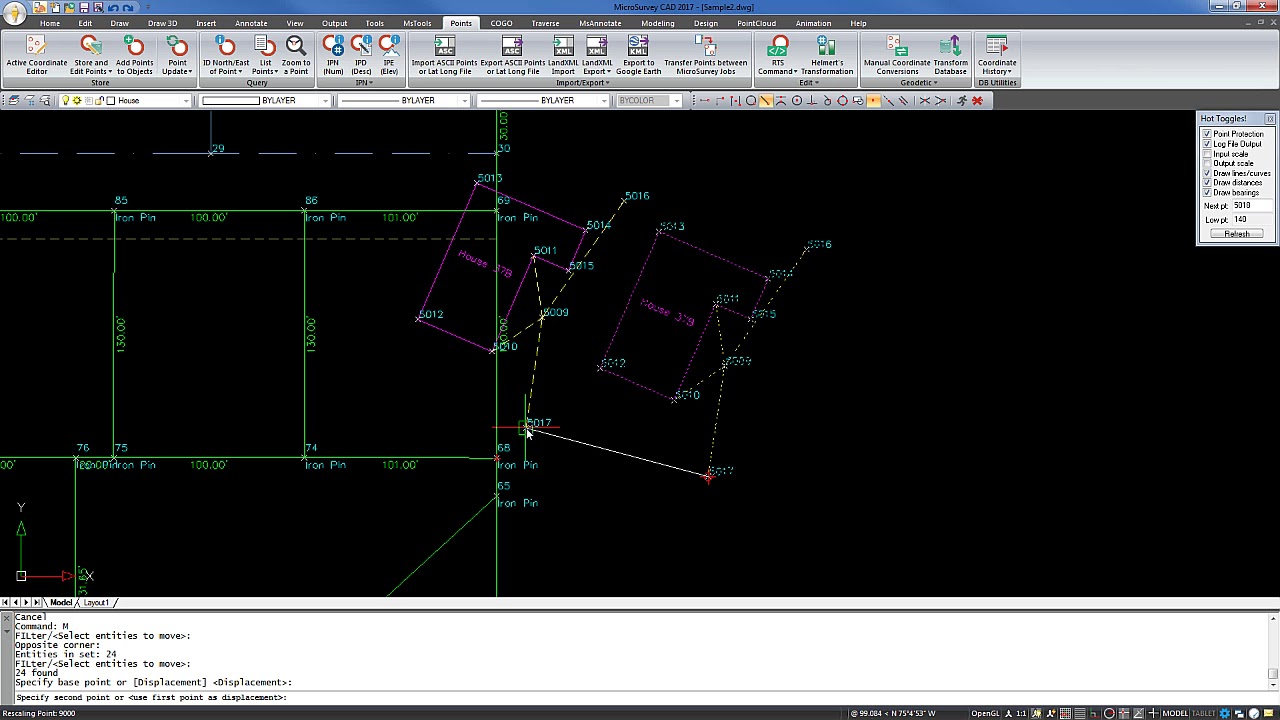
Task: Open the Active Coordinate Editor
Action: coord(36,55)
